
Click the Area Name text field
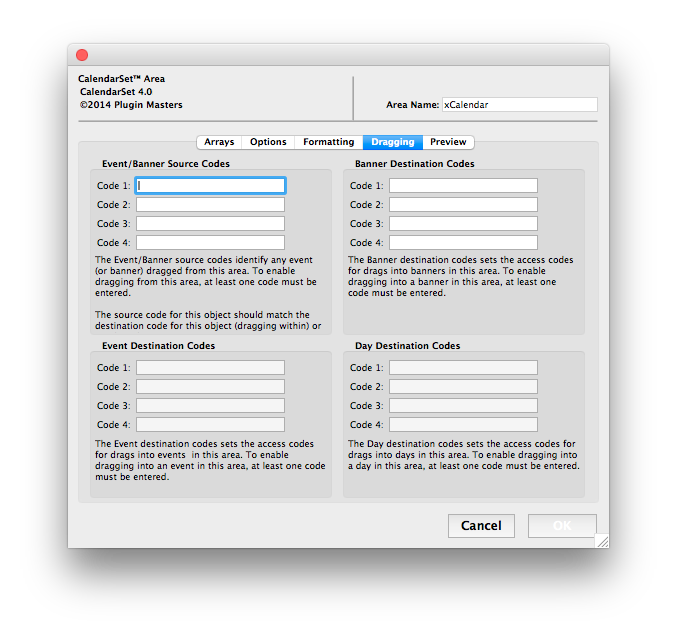518,104
